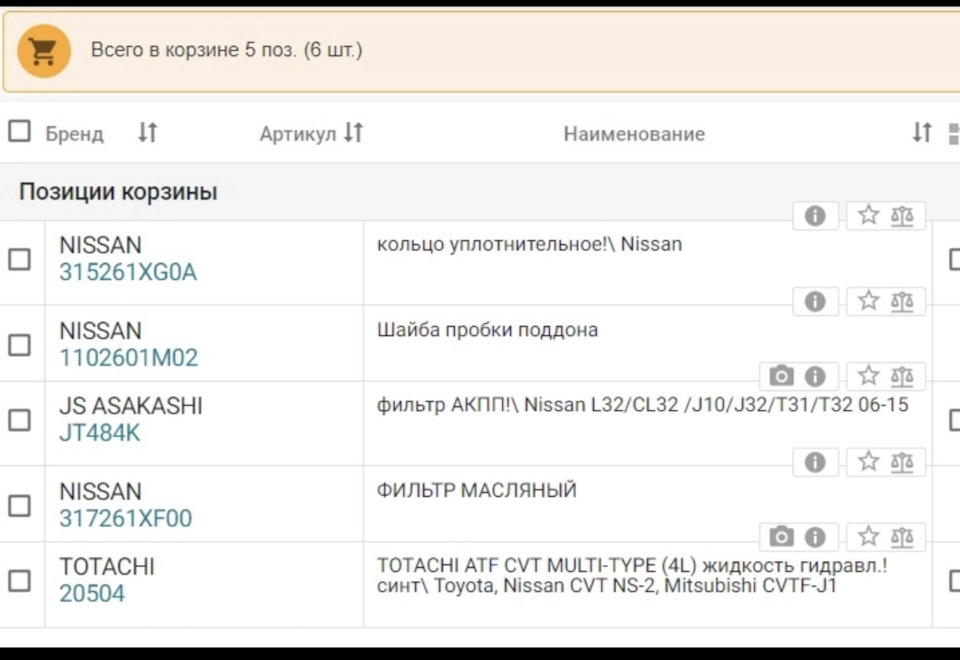Viewport: 960px width, 660px height.
Task: Open article link JT484K
Action: (100, 433)
